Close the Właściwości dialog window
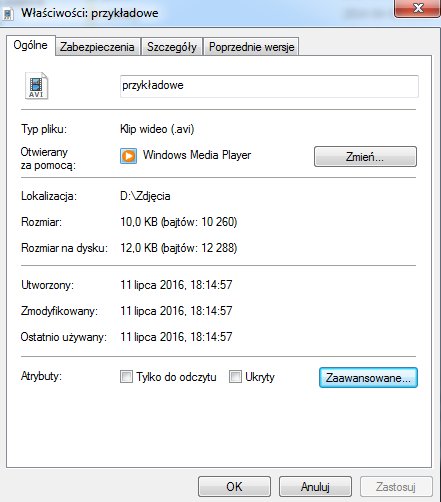The image size is (441, 502). 417,8
